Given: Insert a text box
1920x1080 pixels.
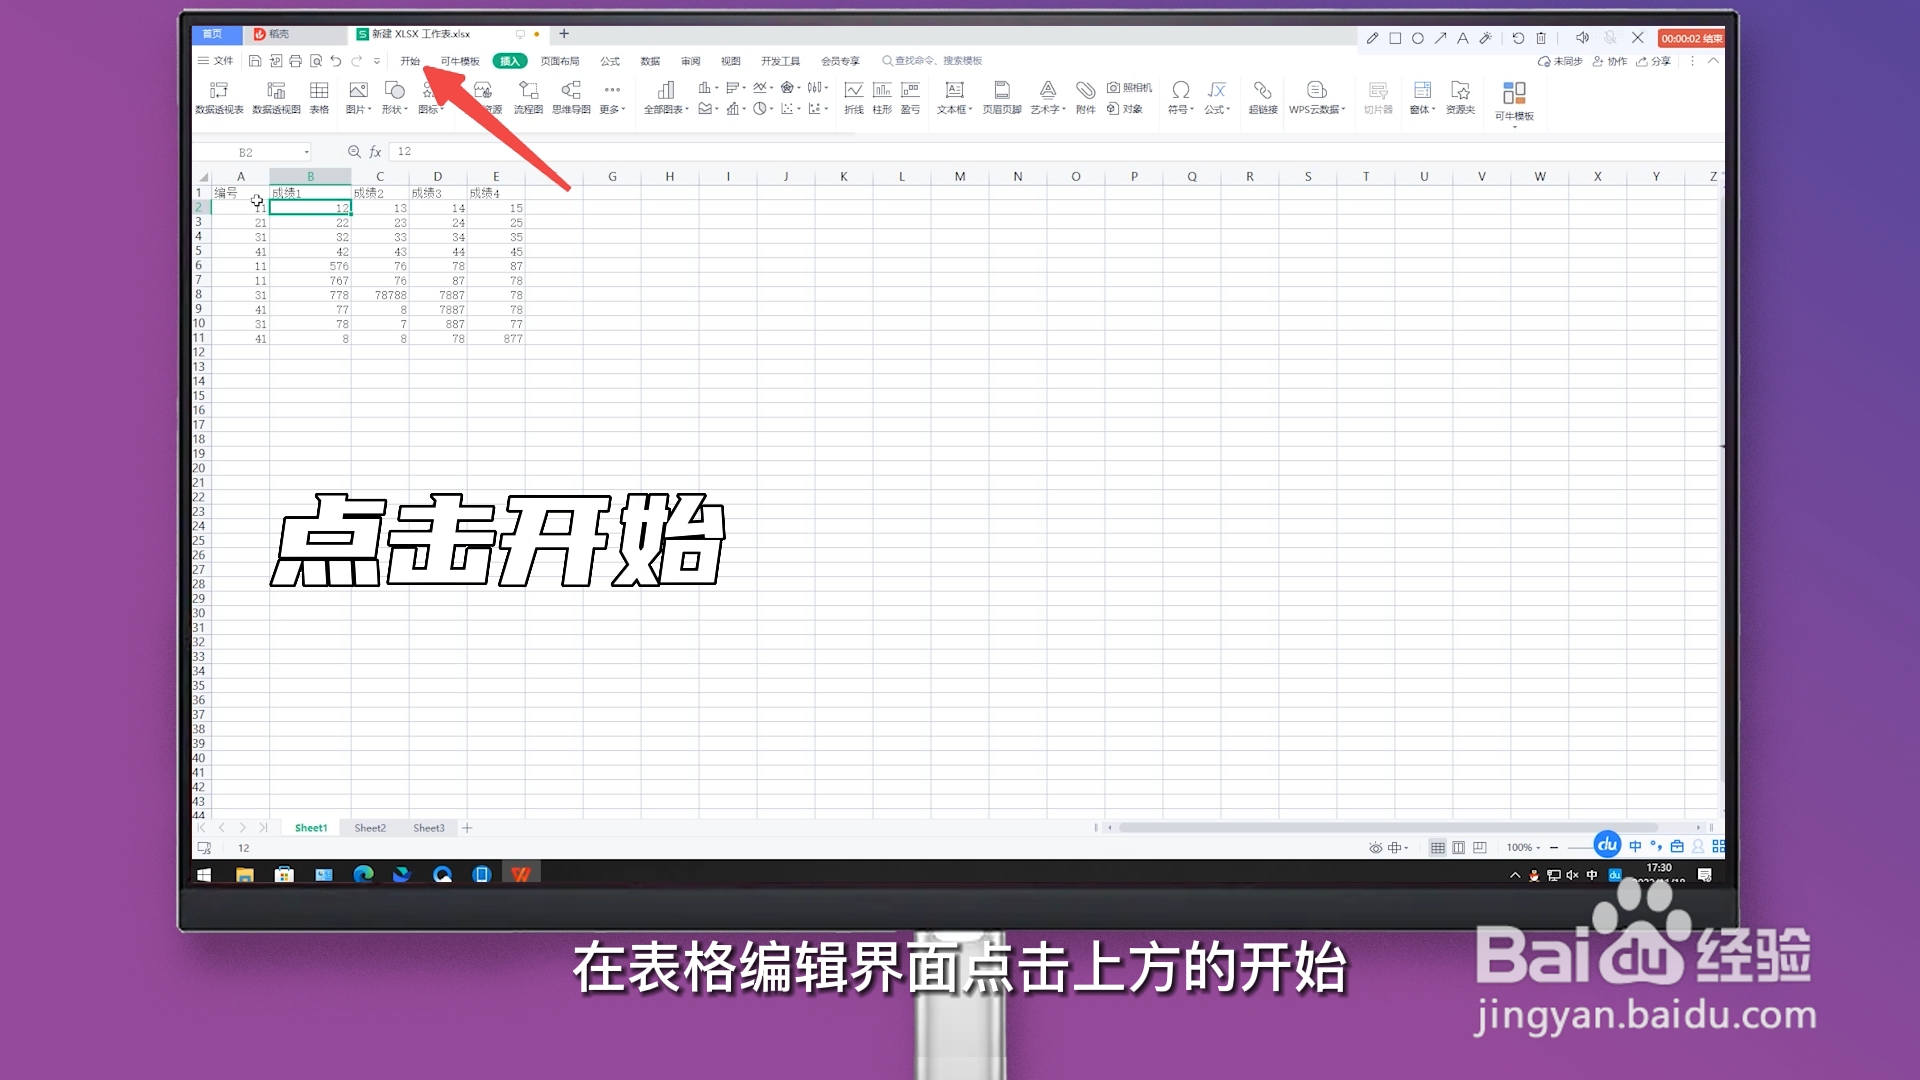Looking at the screenshot, I should (x=953, y=97).
